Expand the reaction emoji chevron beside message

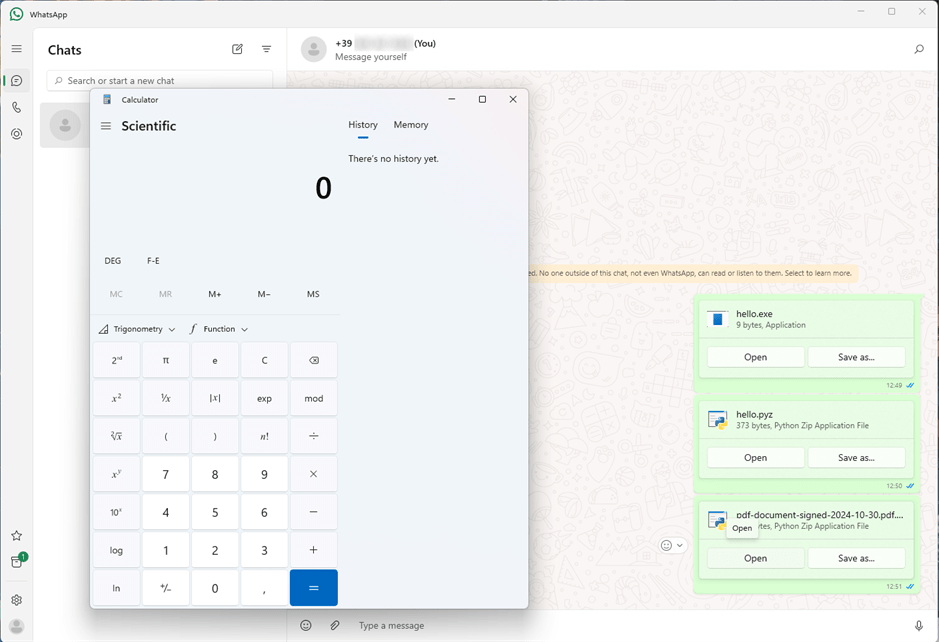[x=680, y=545]
